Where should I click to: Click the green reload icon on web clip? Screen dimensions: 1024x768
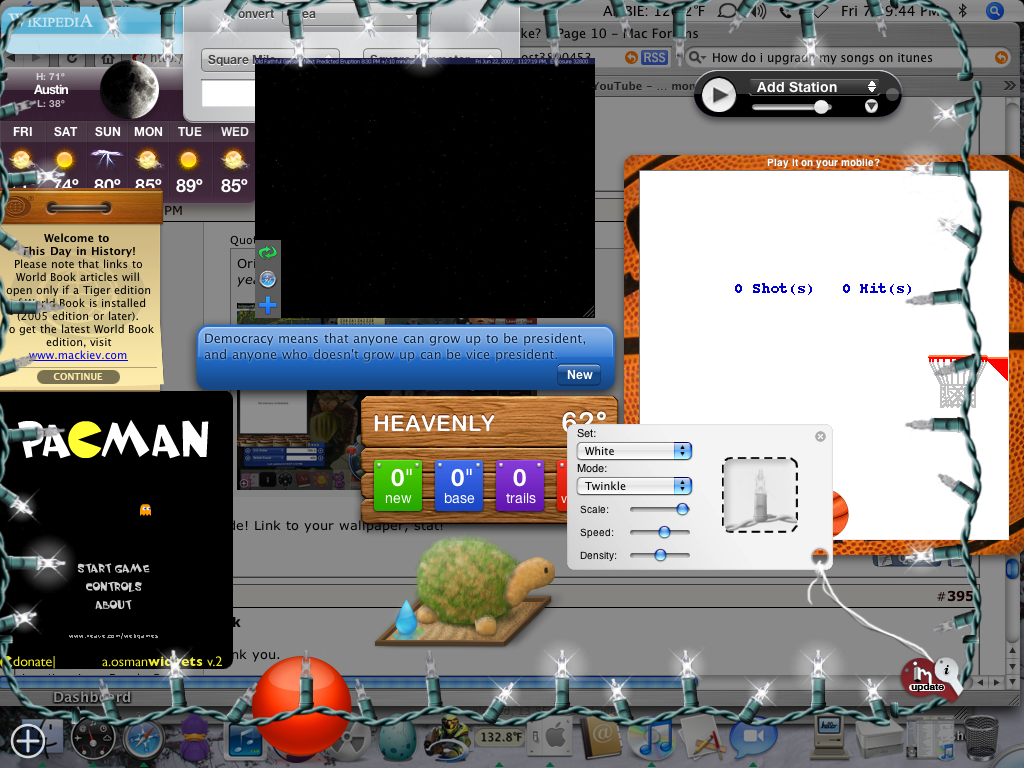268,253
